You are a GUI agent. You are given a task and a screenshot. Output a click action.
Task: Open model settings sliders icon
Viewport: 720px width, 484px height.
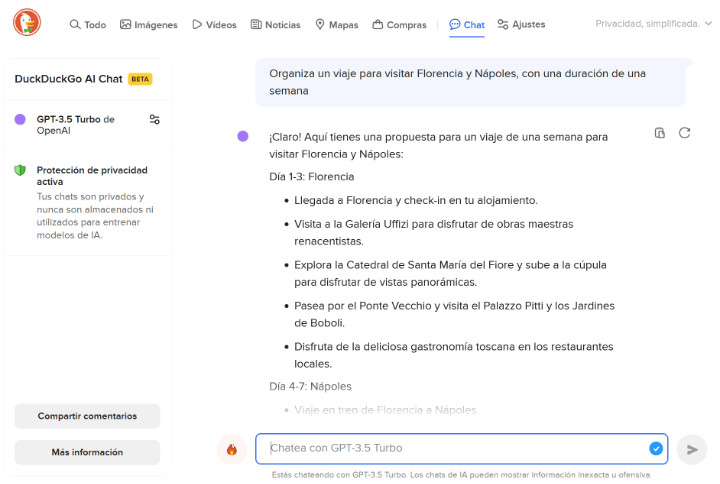(x=155, y=119)
